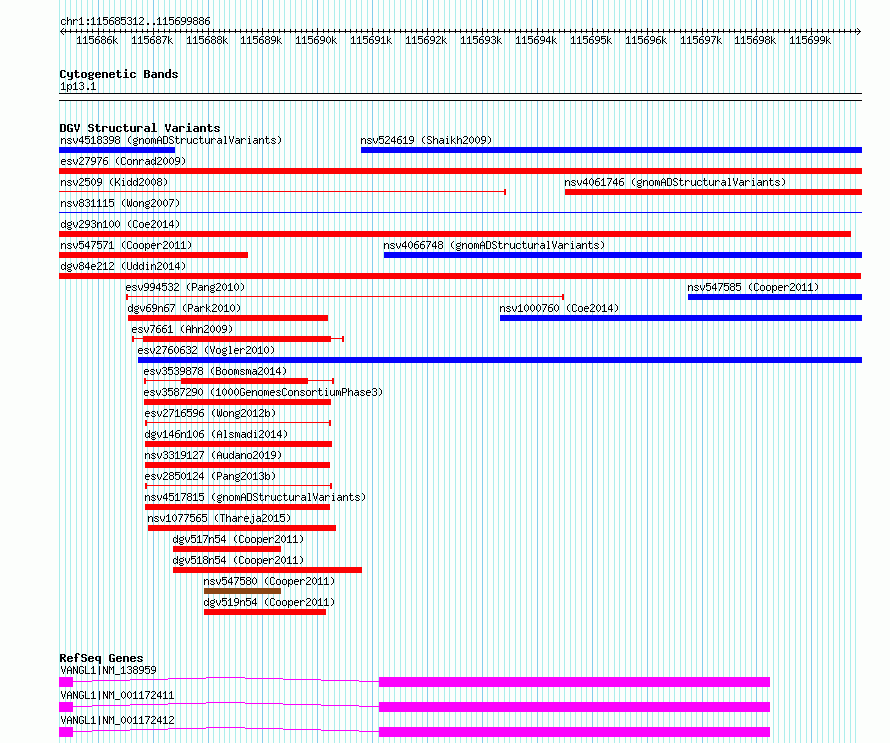This screenshot has height=743, width=890.
Task: Open VANGL1|NM_138959 gene label
Action: (x=108, y=670)
